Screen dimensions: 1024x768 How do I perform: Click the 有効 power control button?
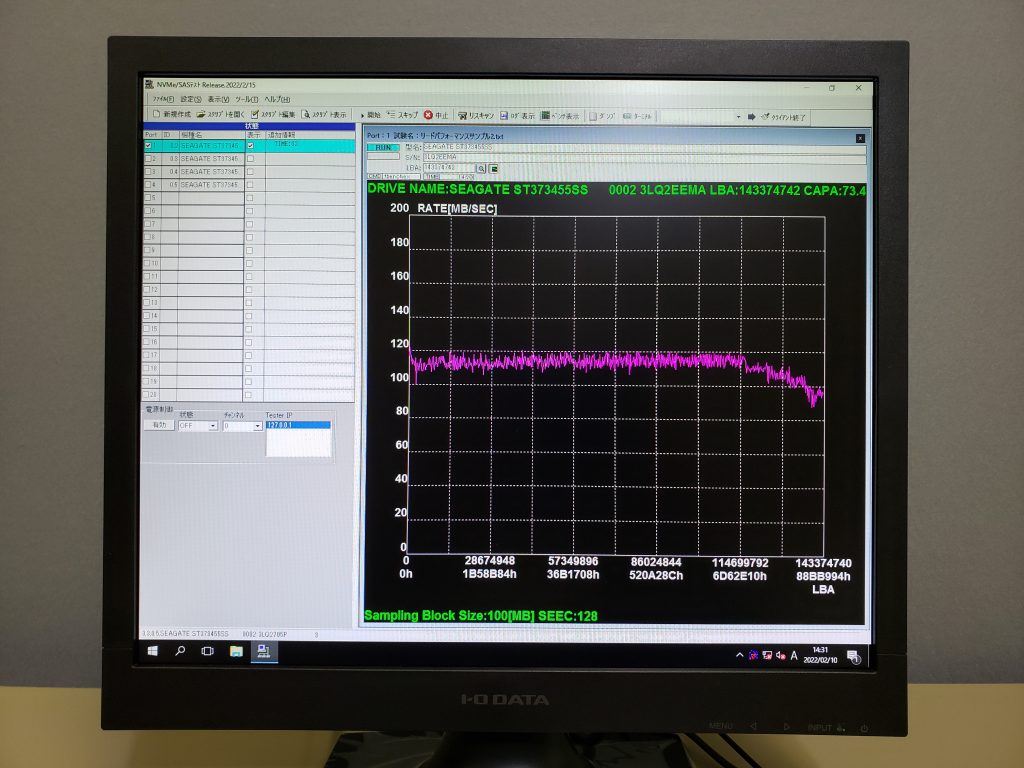[158, 425]
